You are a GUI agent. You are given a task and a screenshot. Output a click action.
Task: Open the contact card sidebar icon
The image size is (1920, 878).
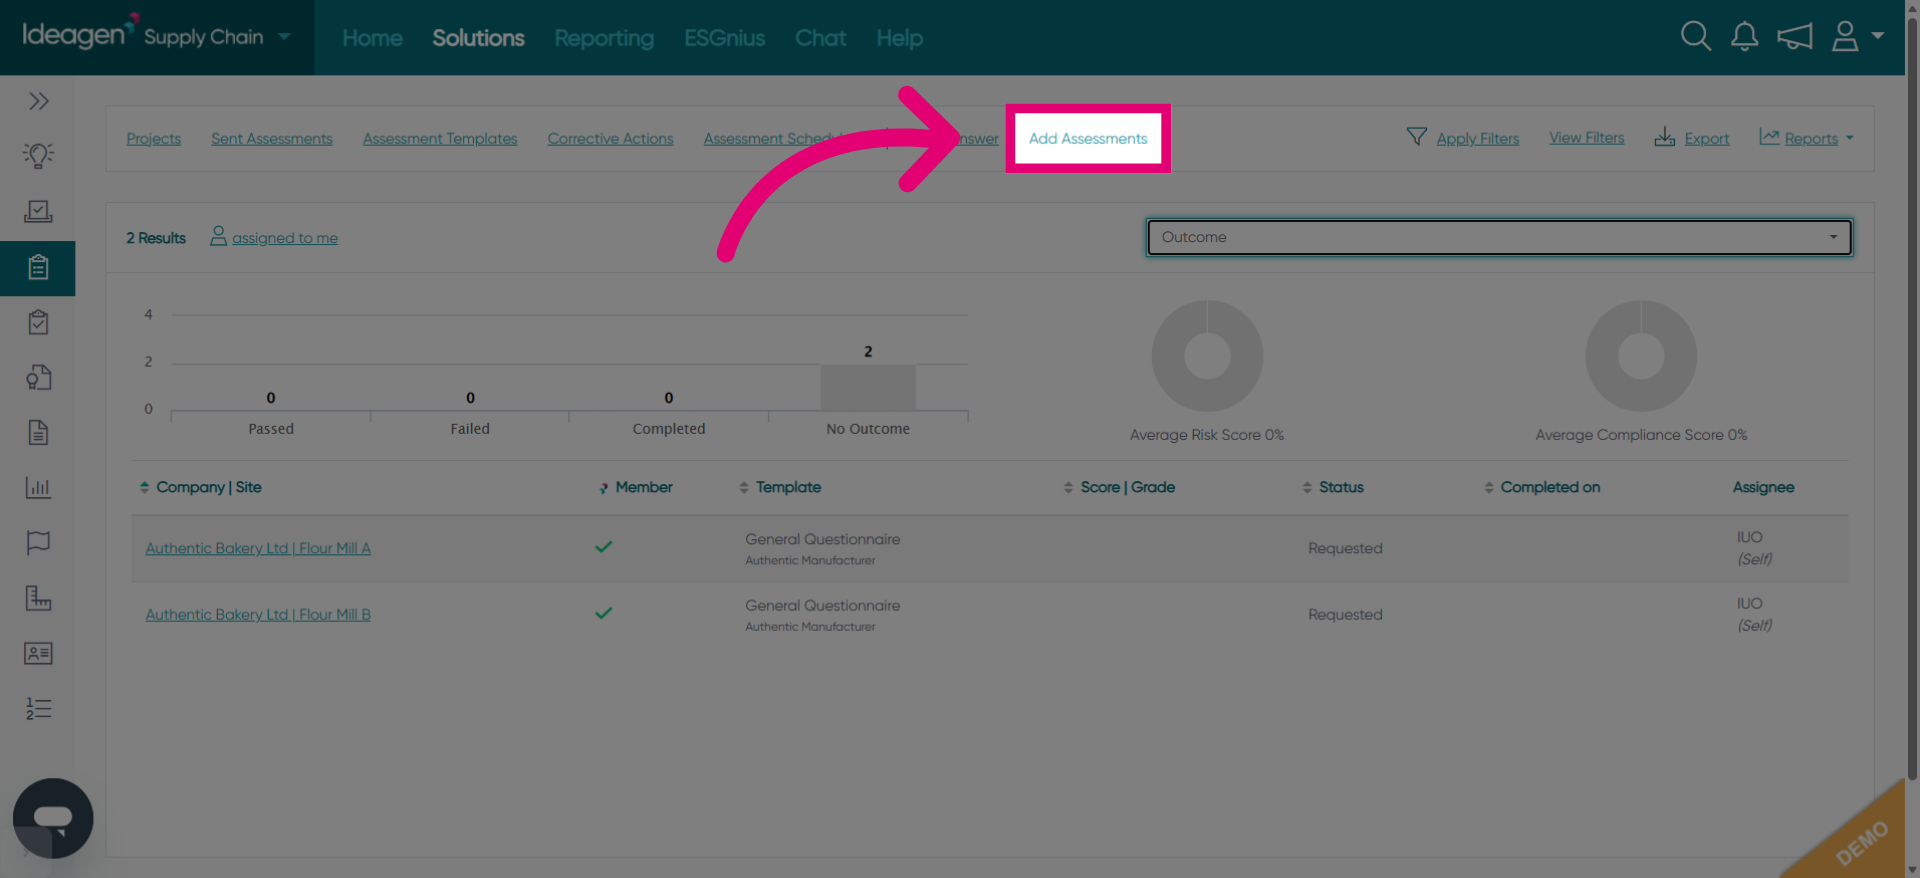pyautogui.click(x=38, y=653)
